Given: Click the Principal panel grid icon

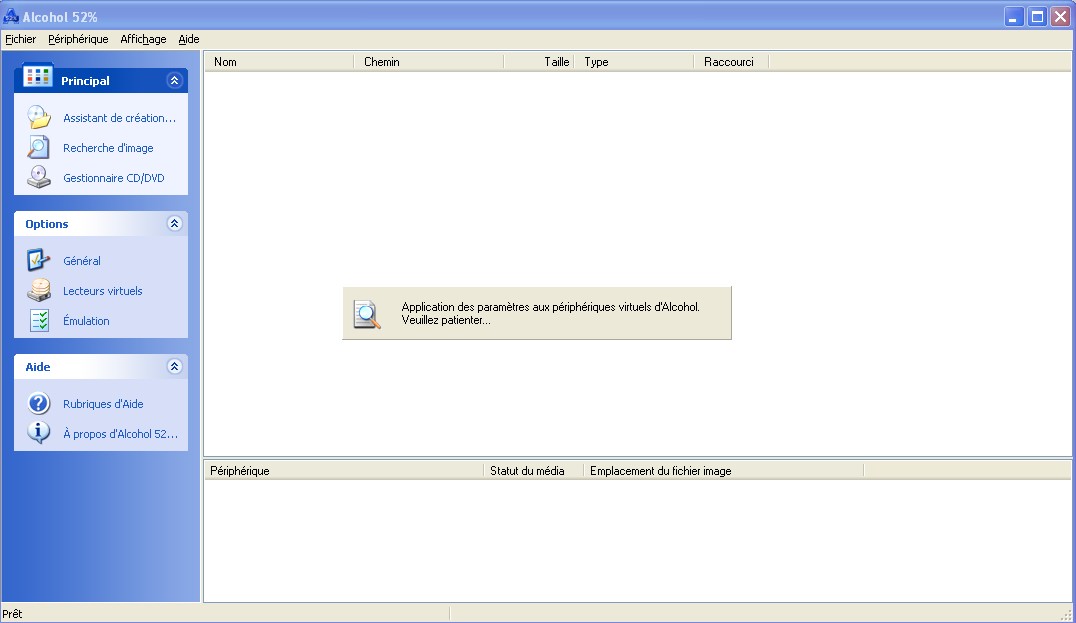Looking at the screenshot, I should [x=37, y=76].
